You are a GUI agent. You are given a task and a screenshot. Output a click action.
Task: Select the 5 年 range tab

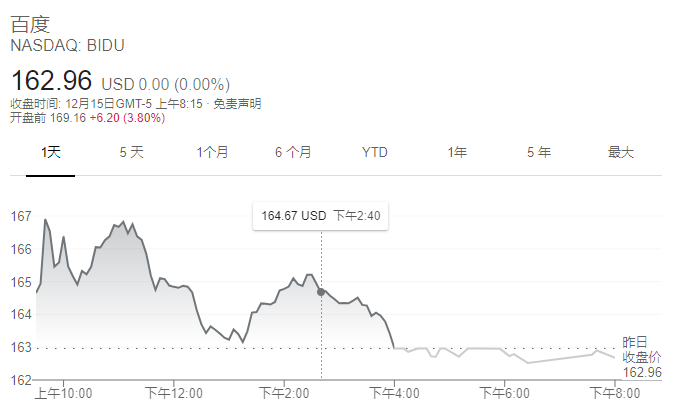point(539,152)
